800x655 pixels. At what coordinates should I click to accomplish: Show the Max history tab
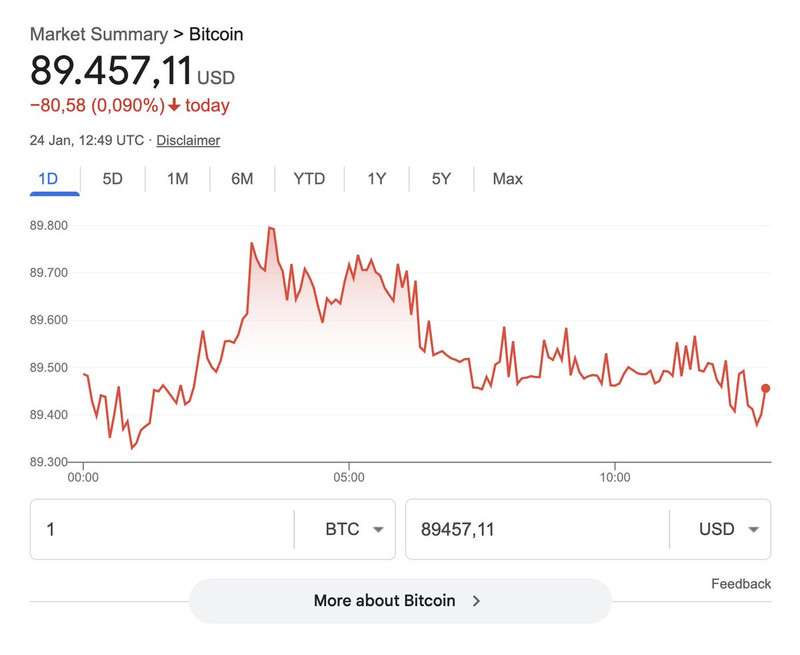pos(507,179)
